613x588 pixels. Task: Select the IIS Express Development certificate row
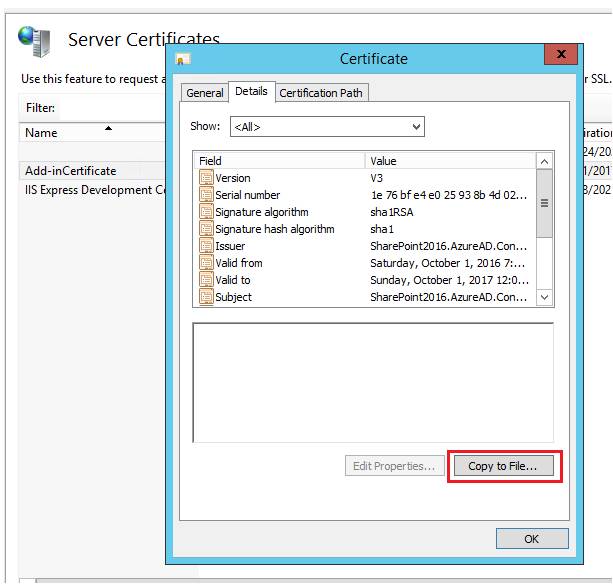(x=92, y=190)
